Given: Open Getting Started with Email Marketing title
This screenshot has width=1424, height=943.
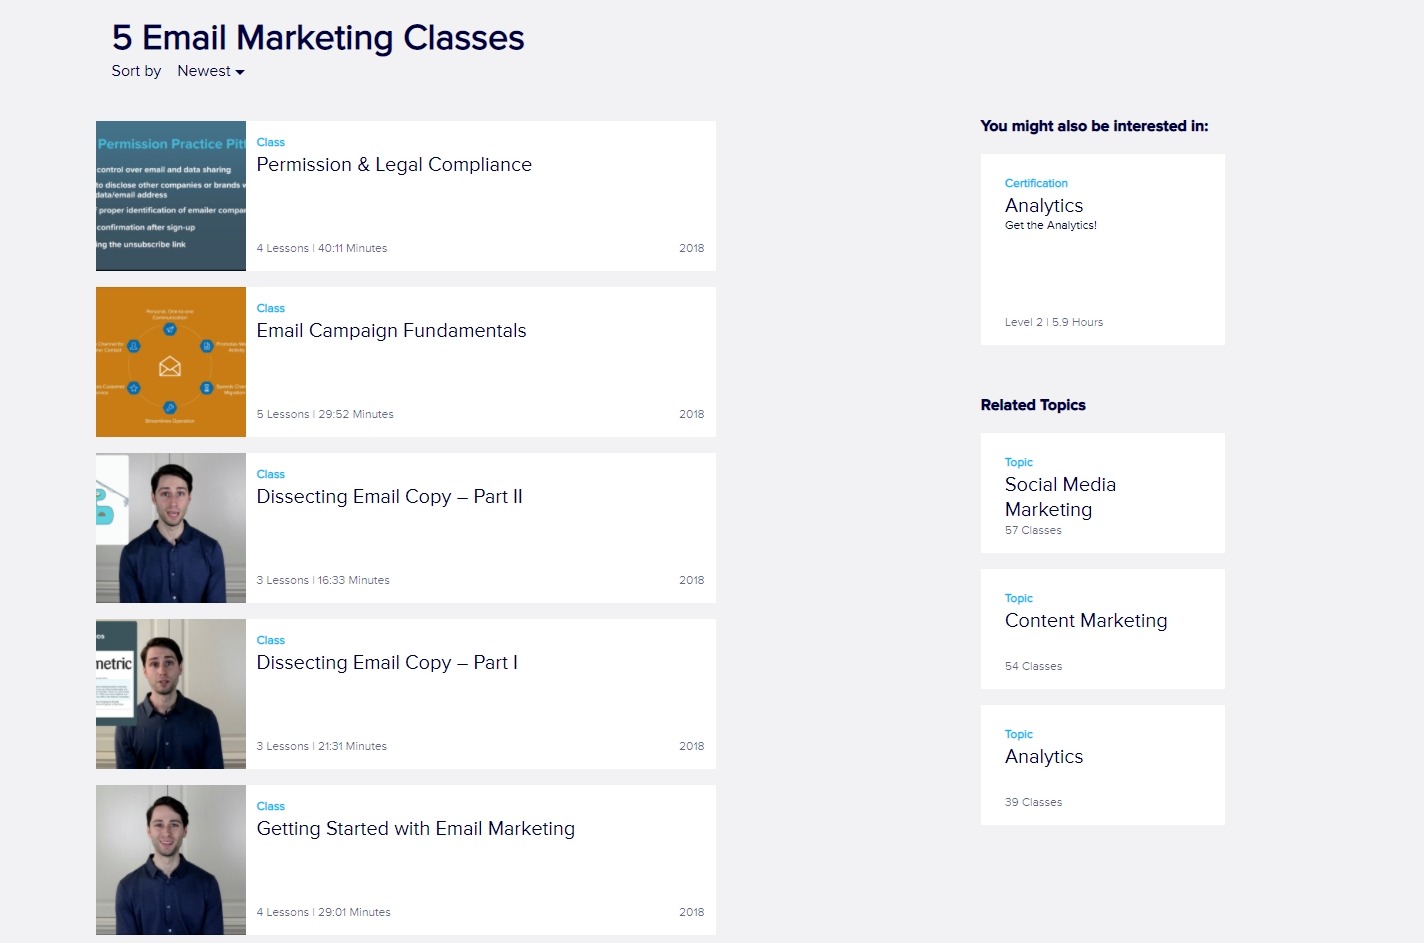Looking at the screenshot, I should click(x=415, y=829).
